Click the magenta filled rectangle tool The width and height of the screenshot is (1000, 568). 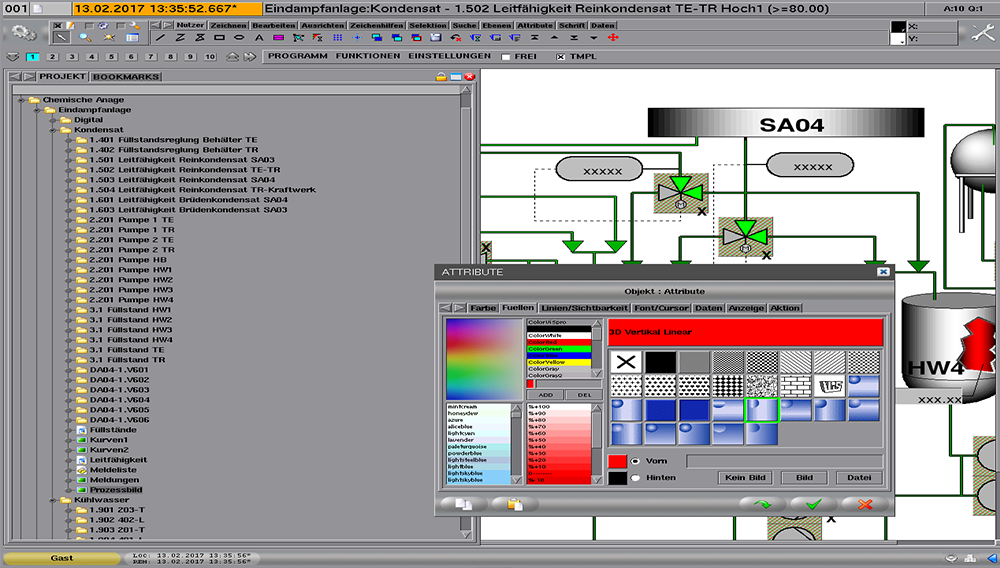279,38
